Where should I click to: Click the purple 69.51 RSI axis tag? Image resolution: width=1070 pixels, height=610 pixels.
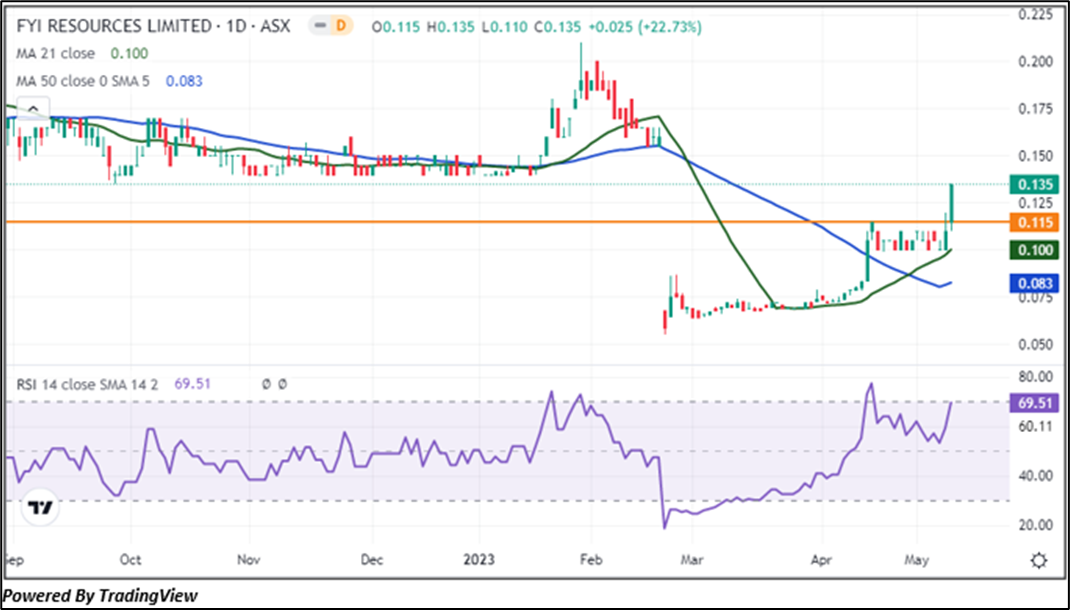(1034, 403)
